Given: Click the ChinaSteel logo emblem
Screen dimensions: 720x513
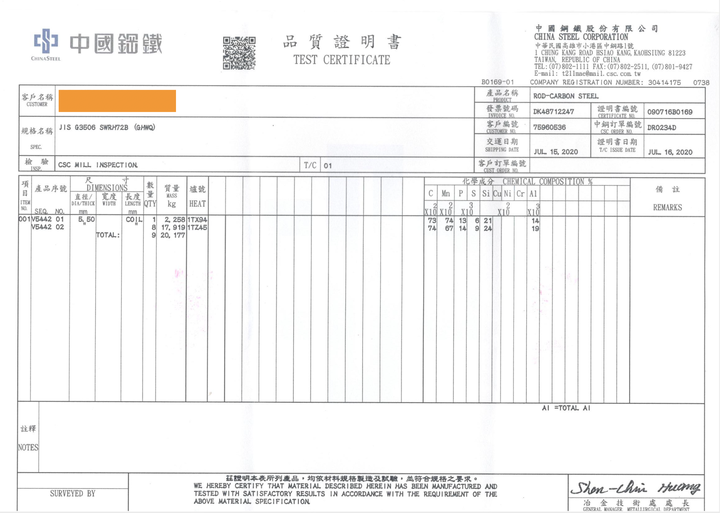Looking at the screenshot, I should [x=45, y=41].
